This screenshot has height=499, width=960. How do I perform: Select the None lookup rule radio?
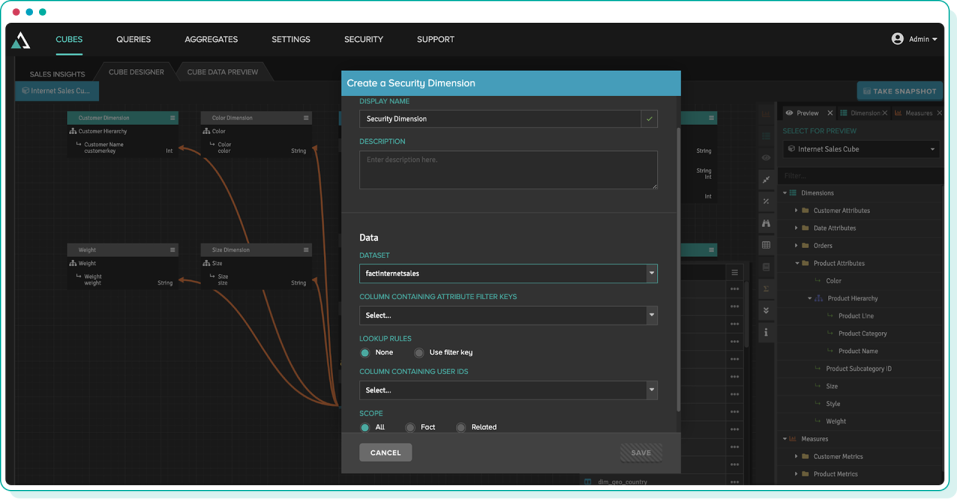pyautogui.click(x=365, y=353)
